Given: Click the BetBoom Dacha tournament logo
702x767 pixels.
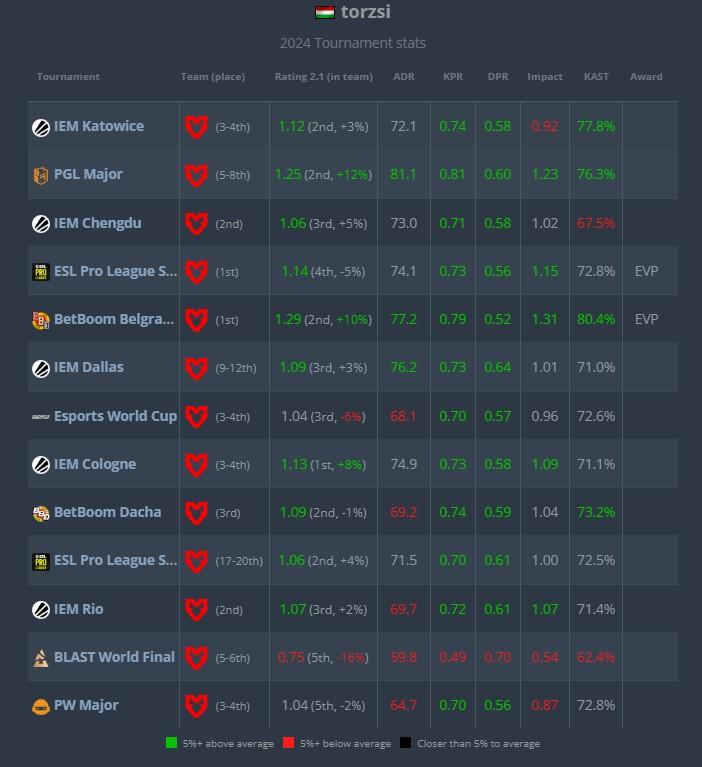Looking at the screenshot, I should 40,513.
